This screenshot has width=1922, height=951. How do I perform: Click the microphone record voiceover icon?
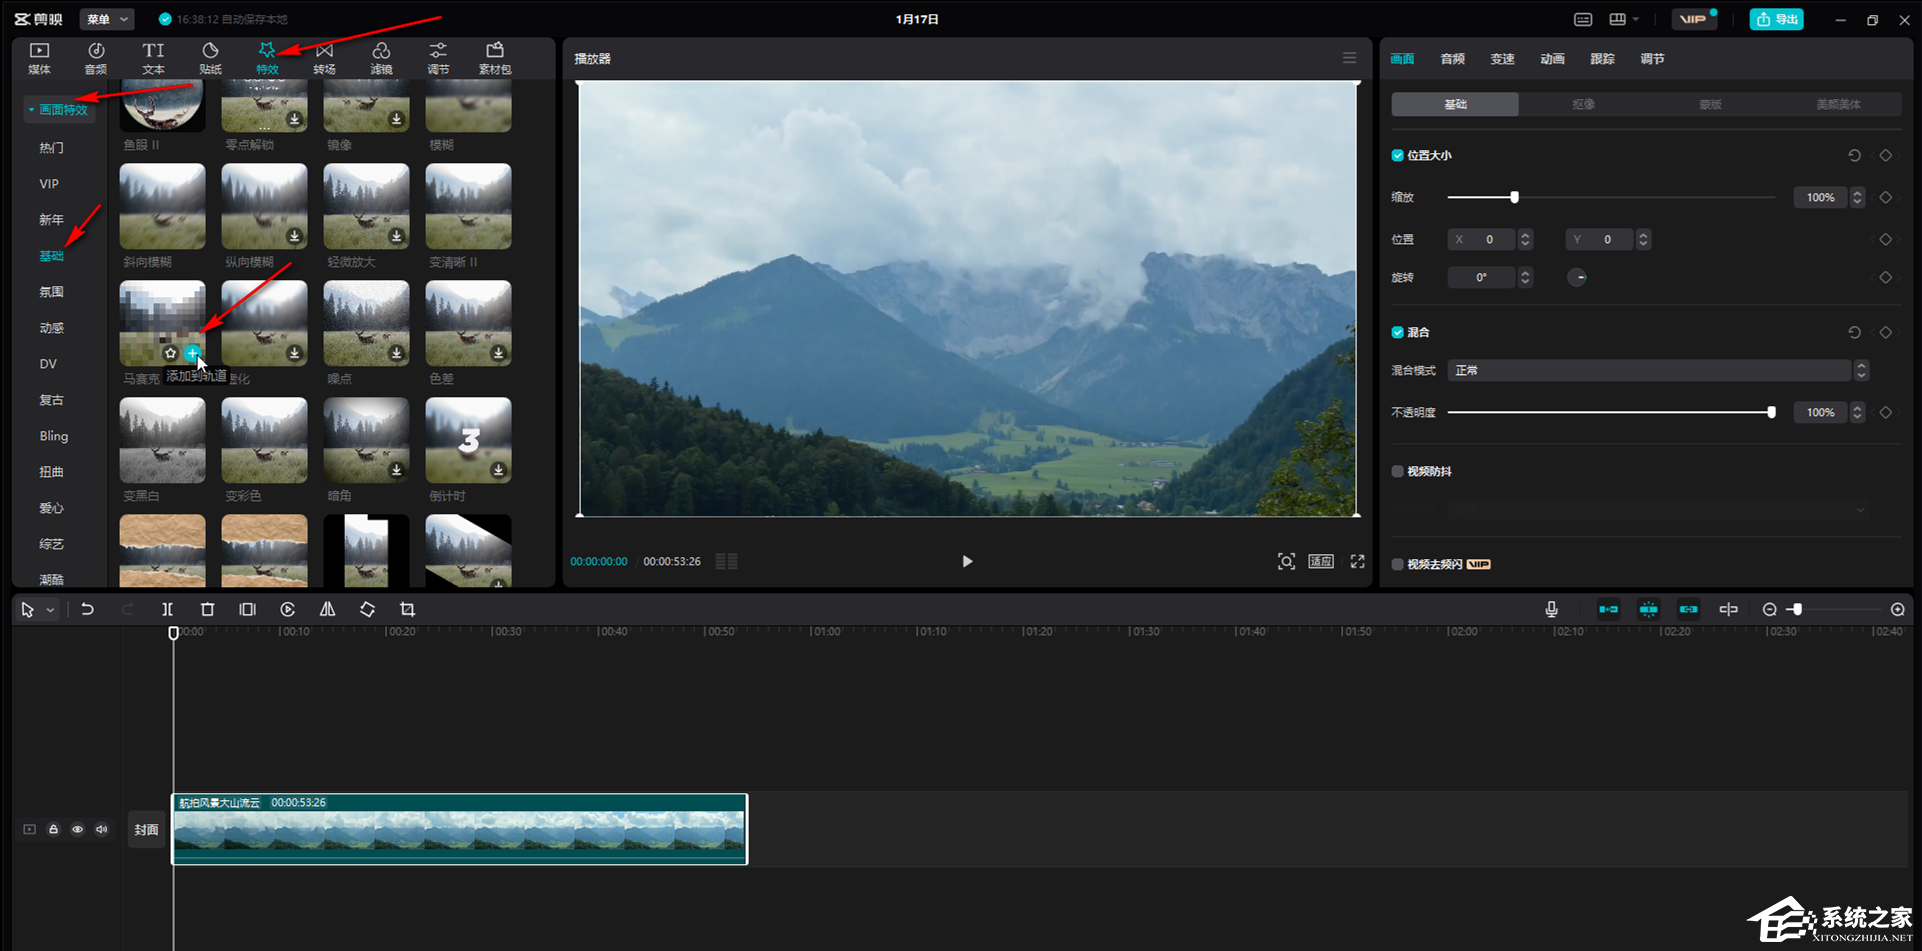click(1551, 609)
